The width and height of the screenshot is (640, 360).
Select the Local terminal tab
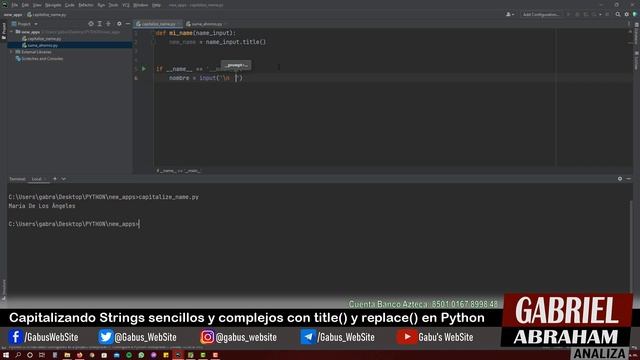(x=37, y=179)
